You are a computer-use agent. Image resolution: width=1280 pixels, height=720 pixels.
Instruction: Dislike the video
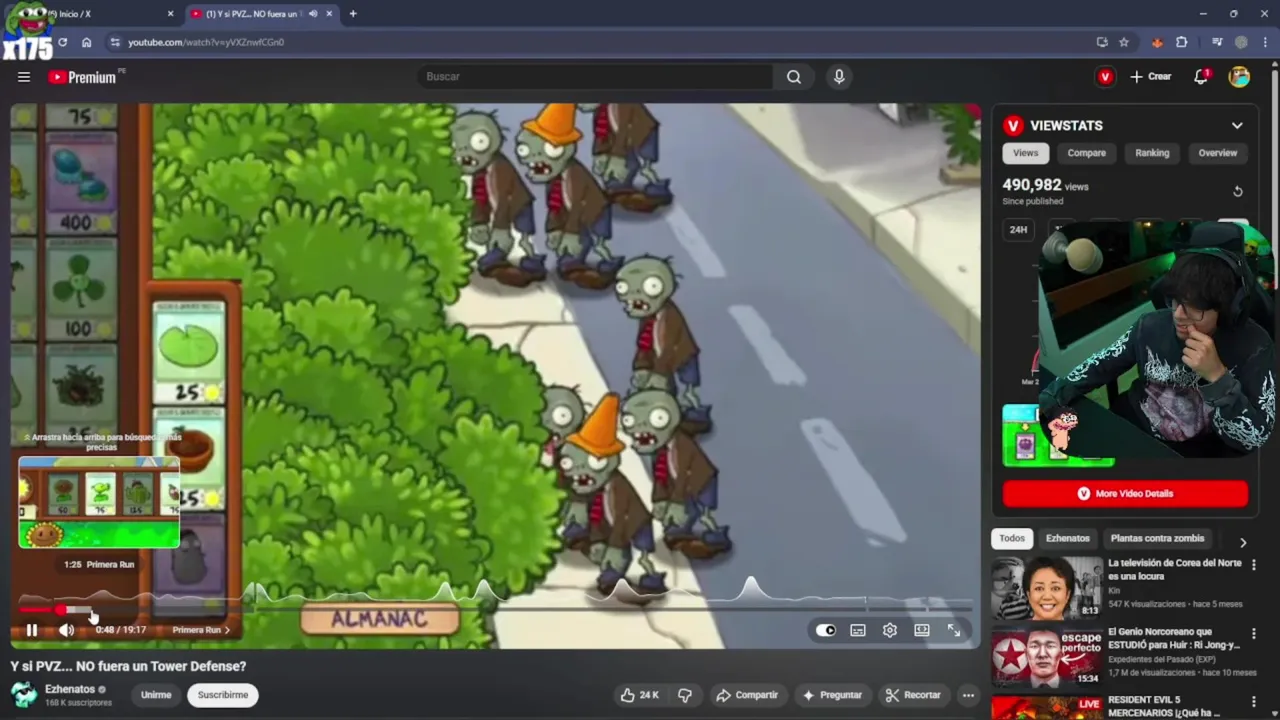tap(685, 695)
